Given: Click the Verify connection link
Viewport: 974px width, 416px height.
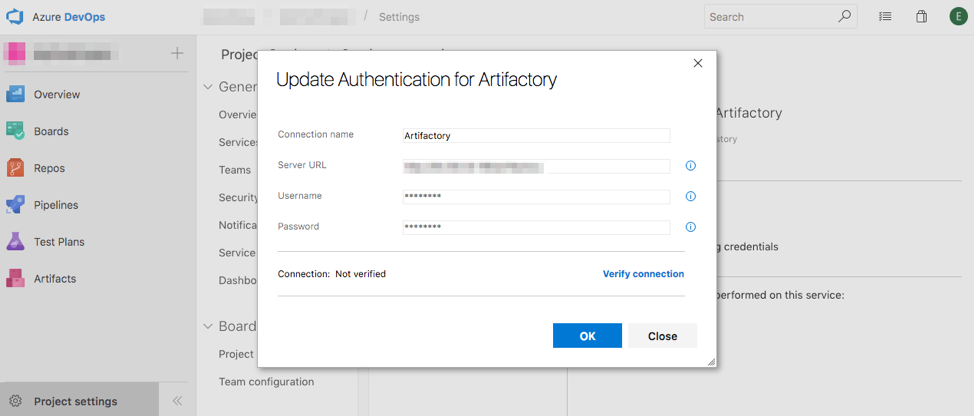Looking at the screenshot, I should (643, 274).
